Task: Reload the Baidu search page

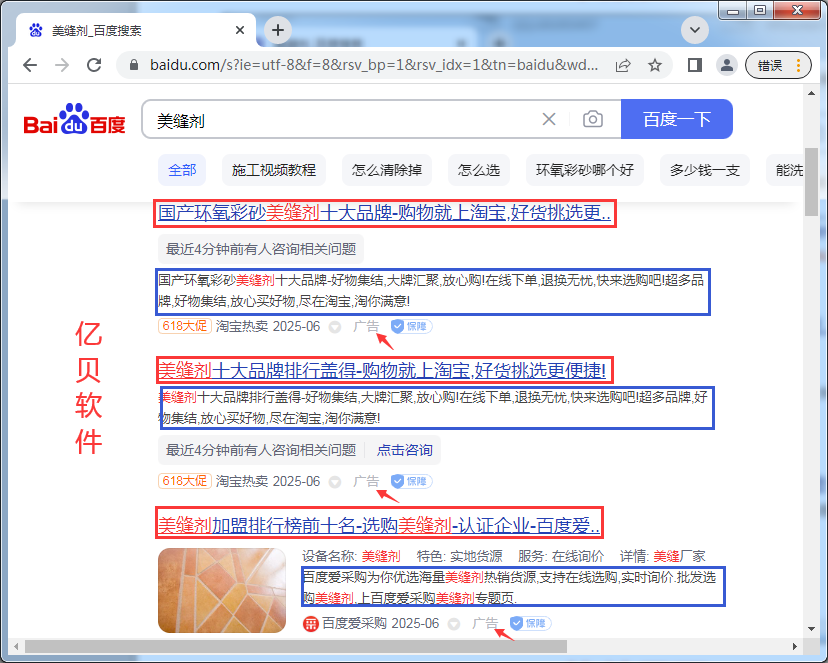Action: click(94, 65)
